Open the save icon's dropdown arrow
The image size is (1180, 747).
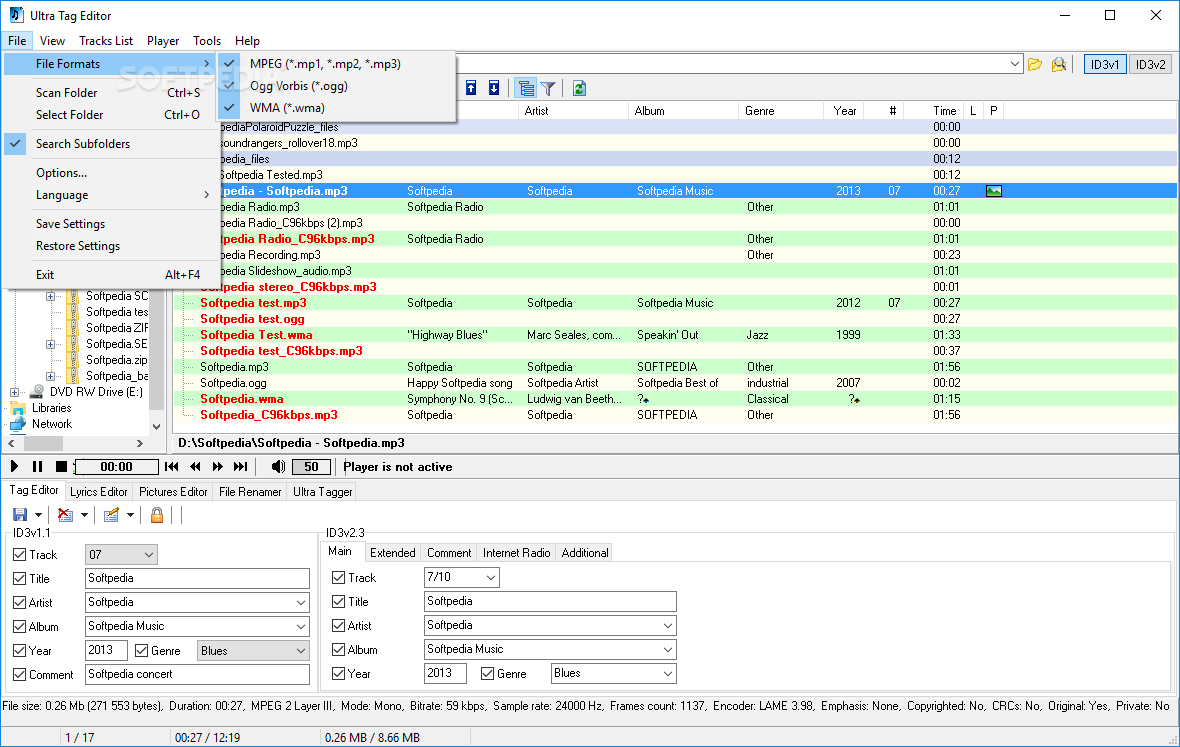(x=38, y=515)
